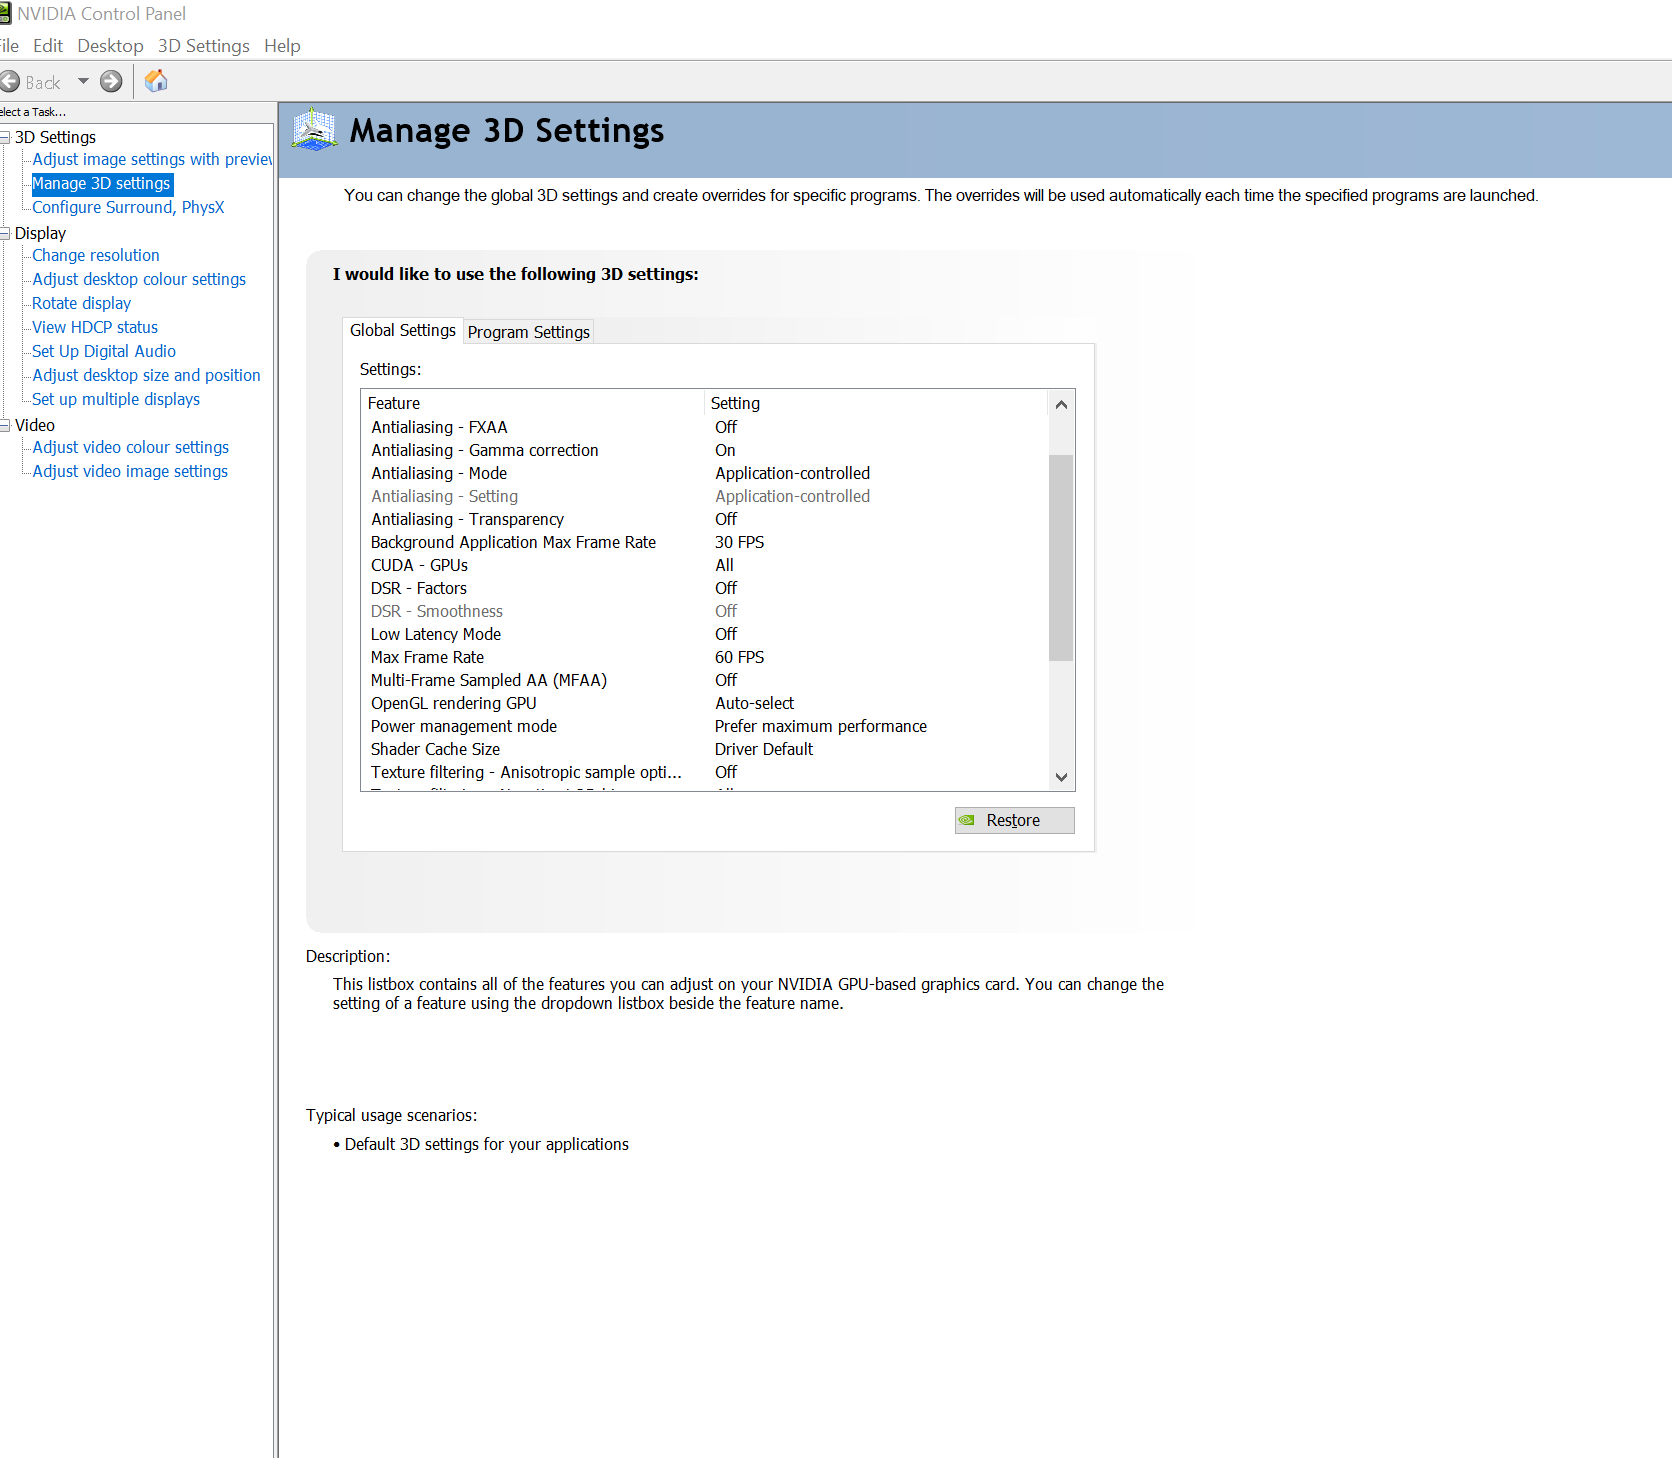This screenshot has height=1458, width=1672.
Task: Select the DSR - Factors row
Action: coord(706,588)
